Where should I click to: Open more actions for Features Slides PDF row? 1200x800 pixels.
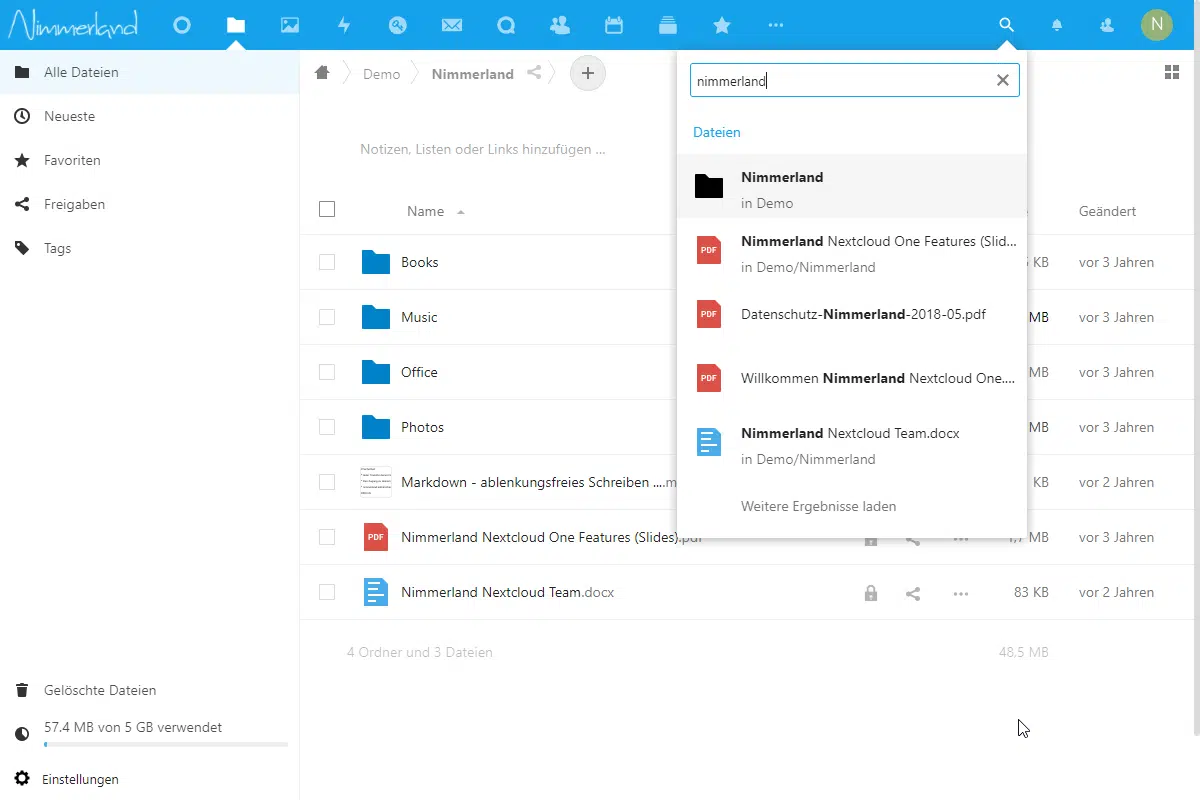[961, 538]
